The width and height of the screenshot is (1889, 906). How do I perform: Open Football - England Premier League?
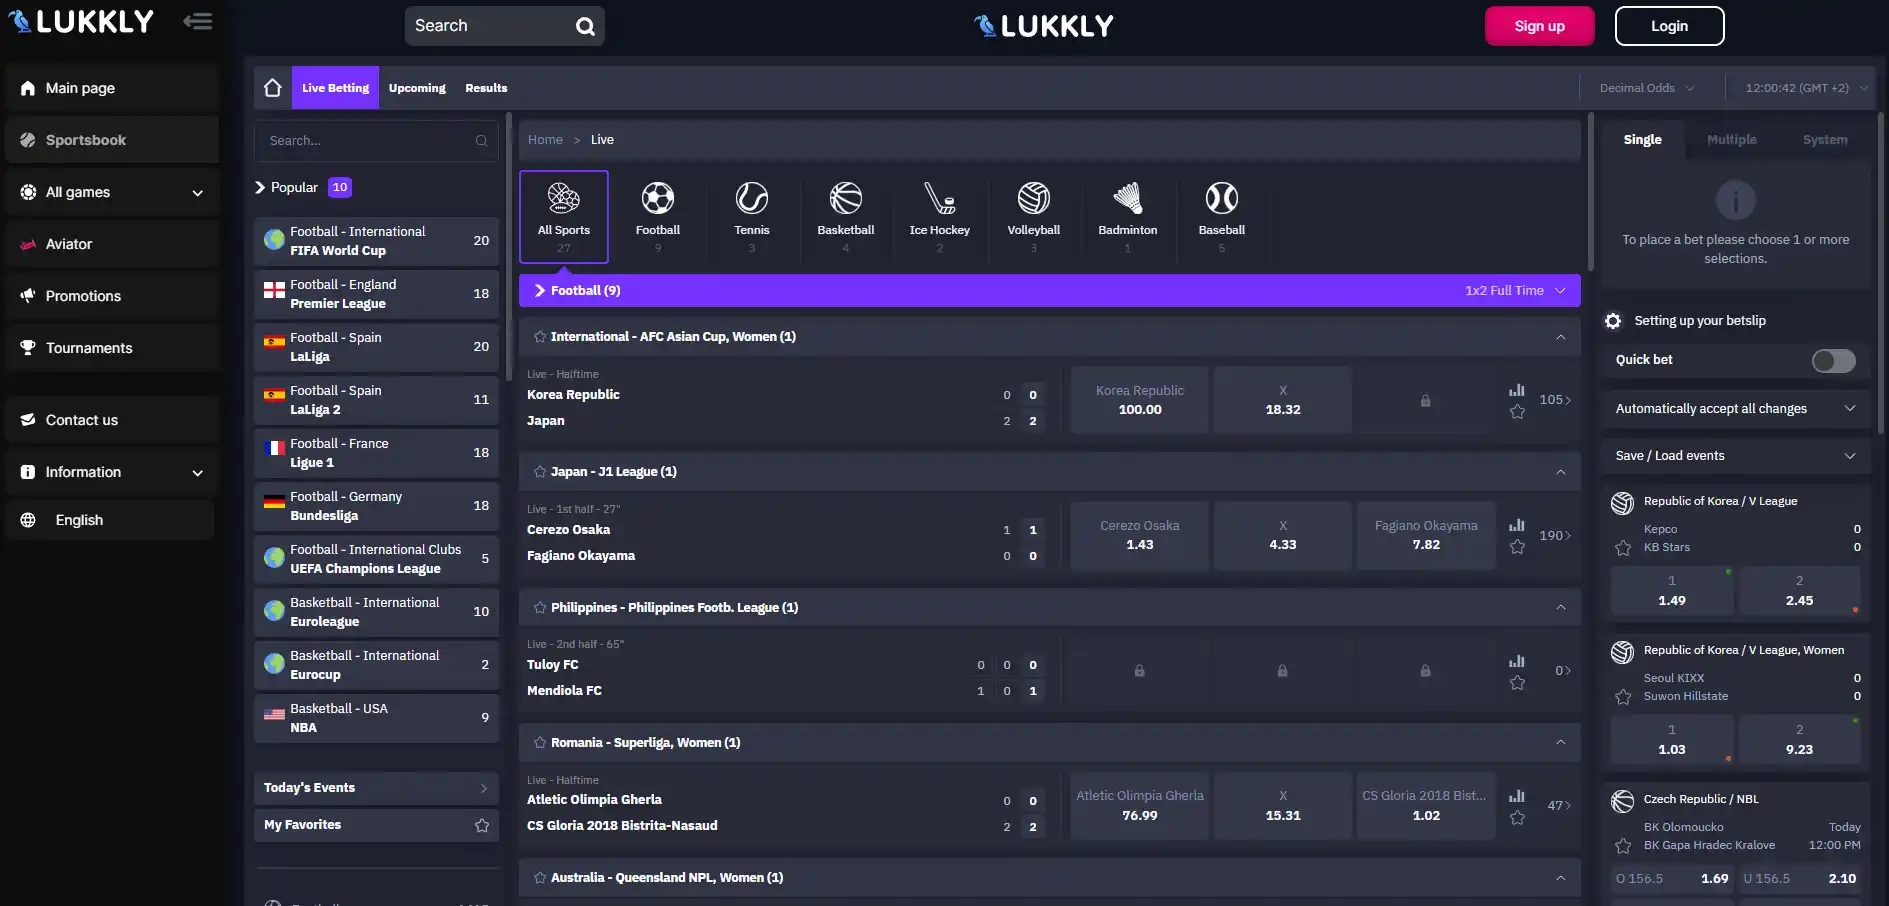pos(376,294)
